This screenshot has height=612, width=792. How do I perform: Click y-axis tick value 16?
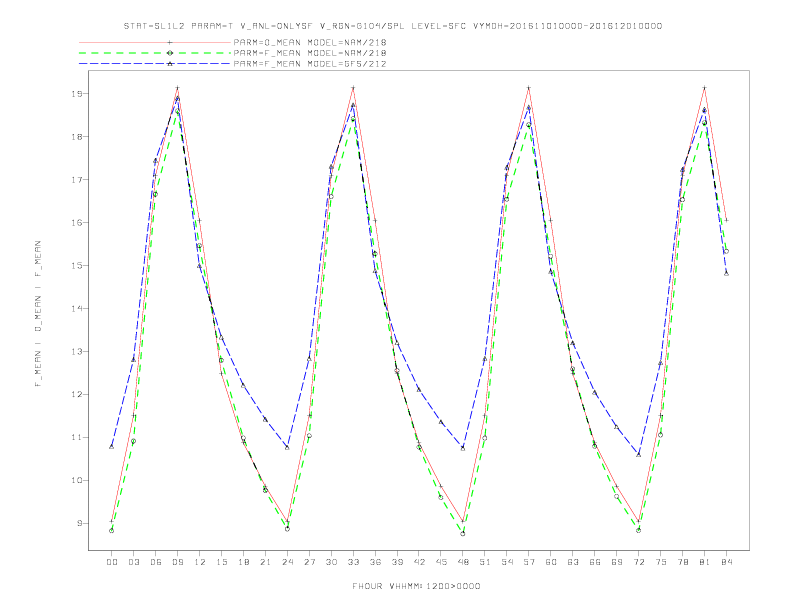(77, 223)
